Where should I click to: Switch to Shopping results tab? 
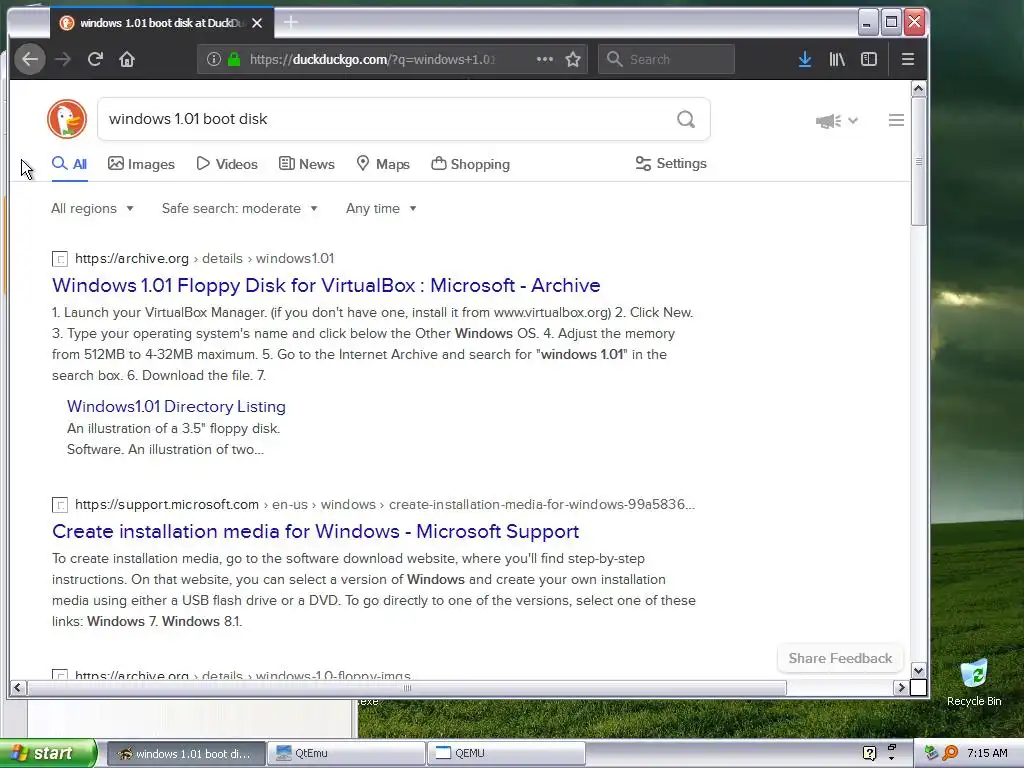(x=471, y=164)
